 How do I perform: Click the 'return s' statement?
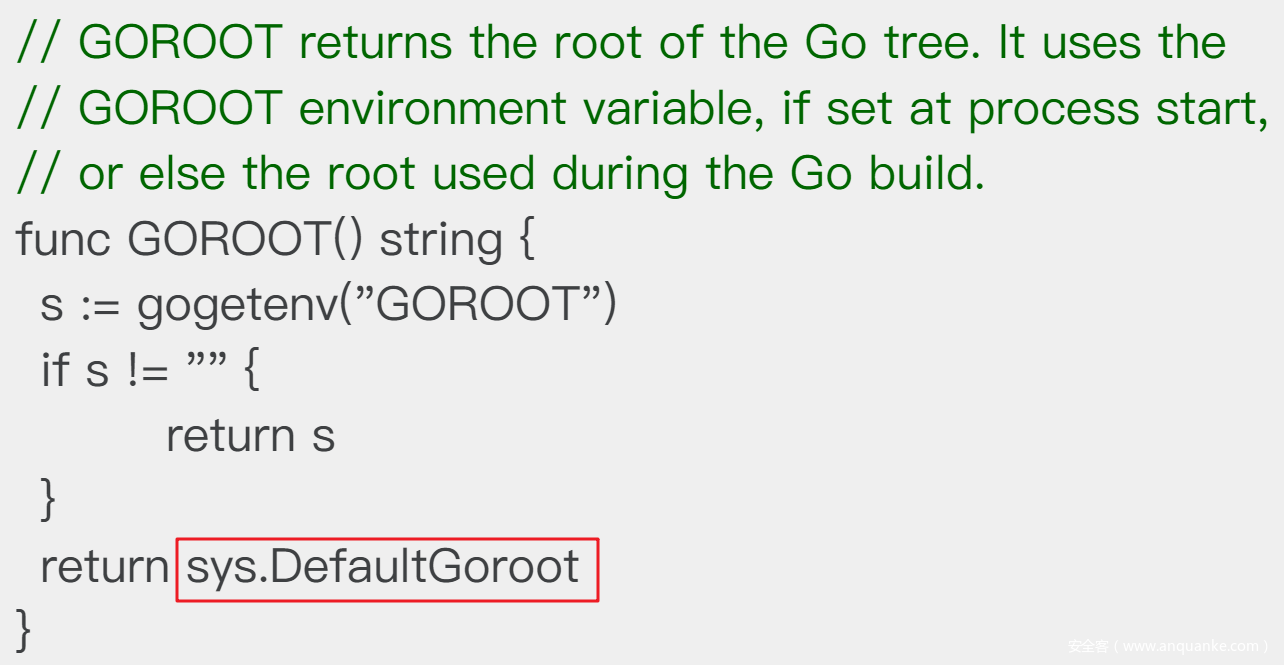[250, 436]
